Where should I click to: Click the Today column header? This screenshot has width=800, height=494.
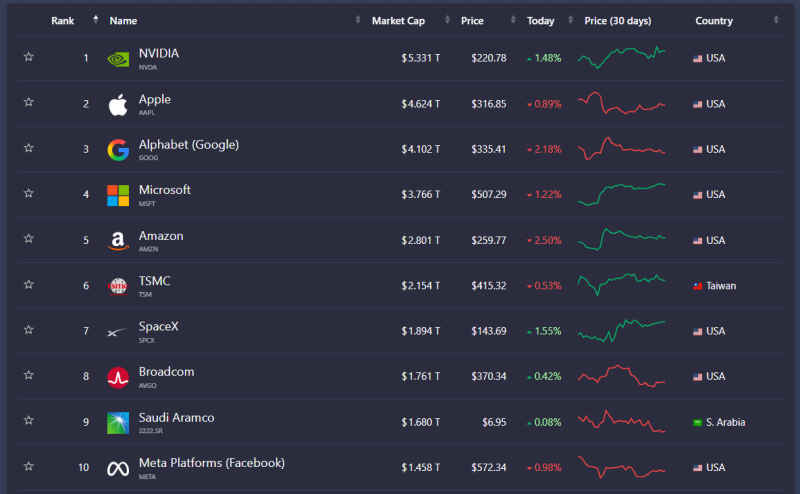coord(540,21)
